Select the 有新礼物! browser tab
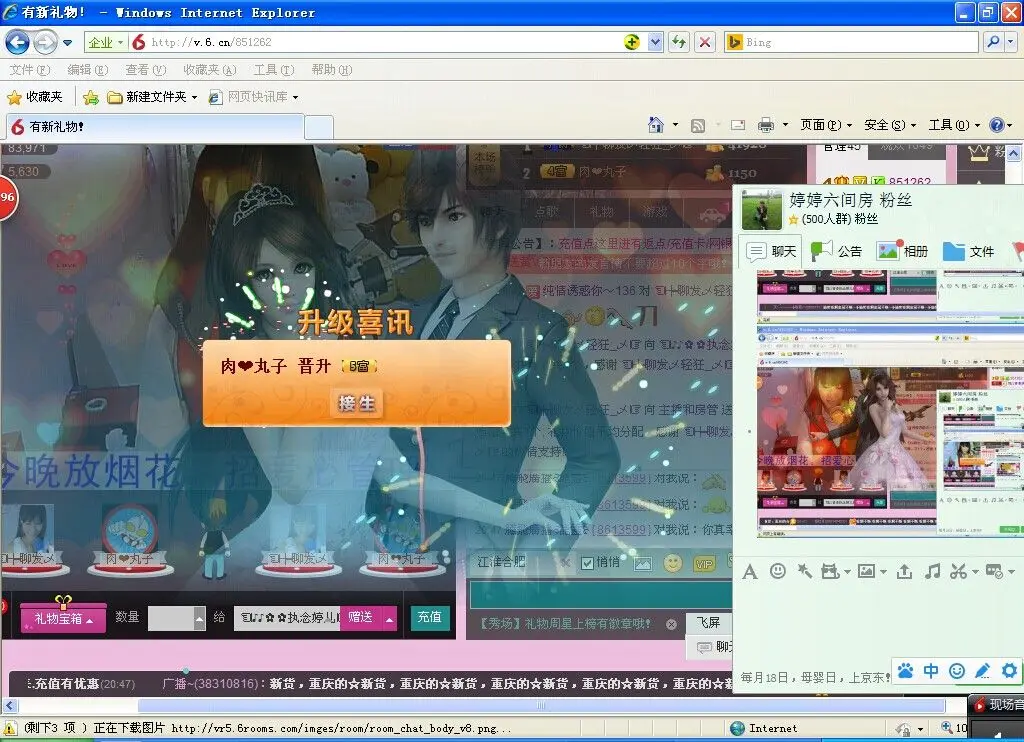 click(155, 127)
